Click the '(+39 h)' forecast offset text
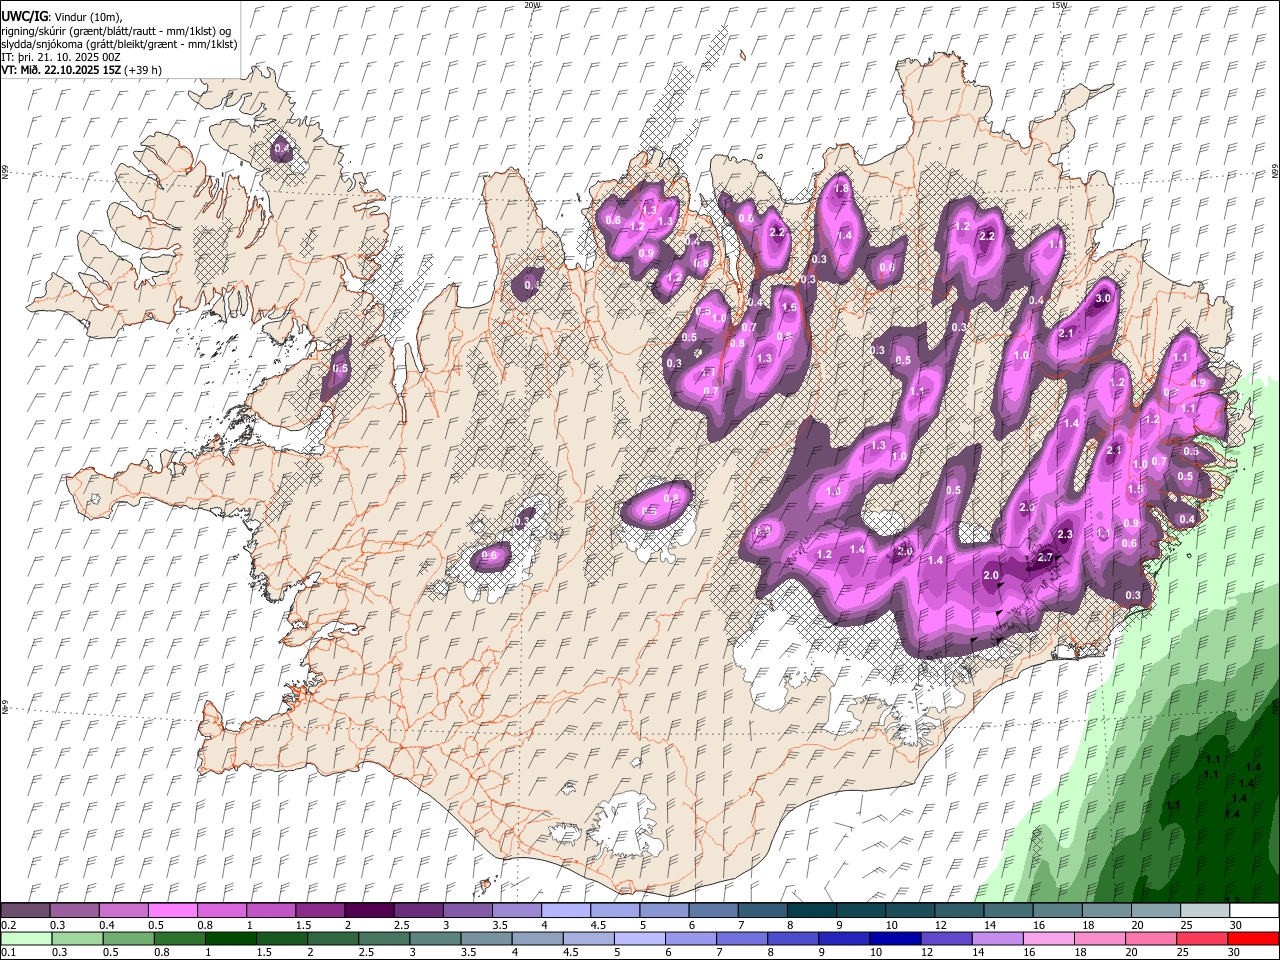Image resolution: width=1280 pixels, height=960 pixels. 144,70
